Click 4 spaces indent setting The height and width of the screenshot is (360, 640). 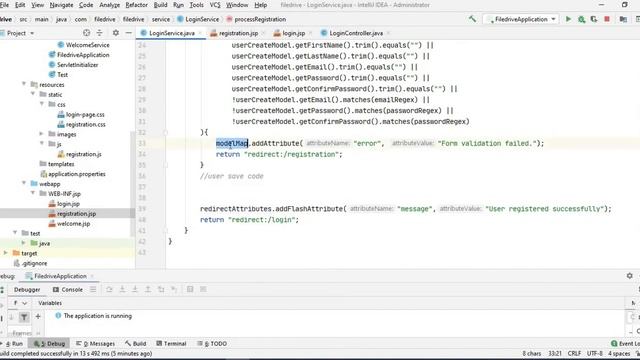pos(619,353)
